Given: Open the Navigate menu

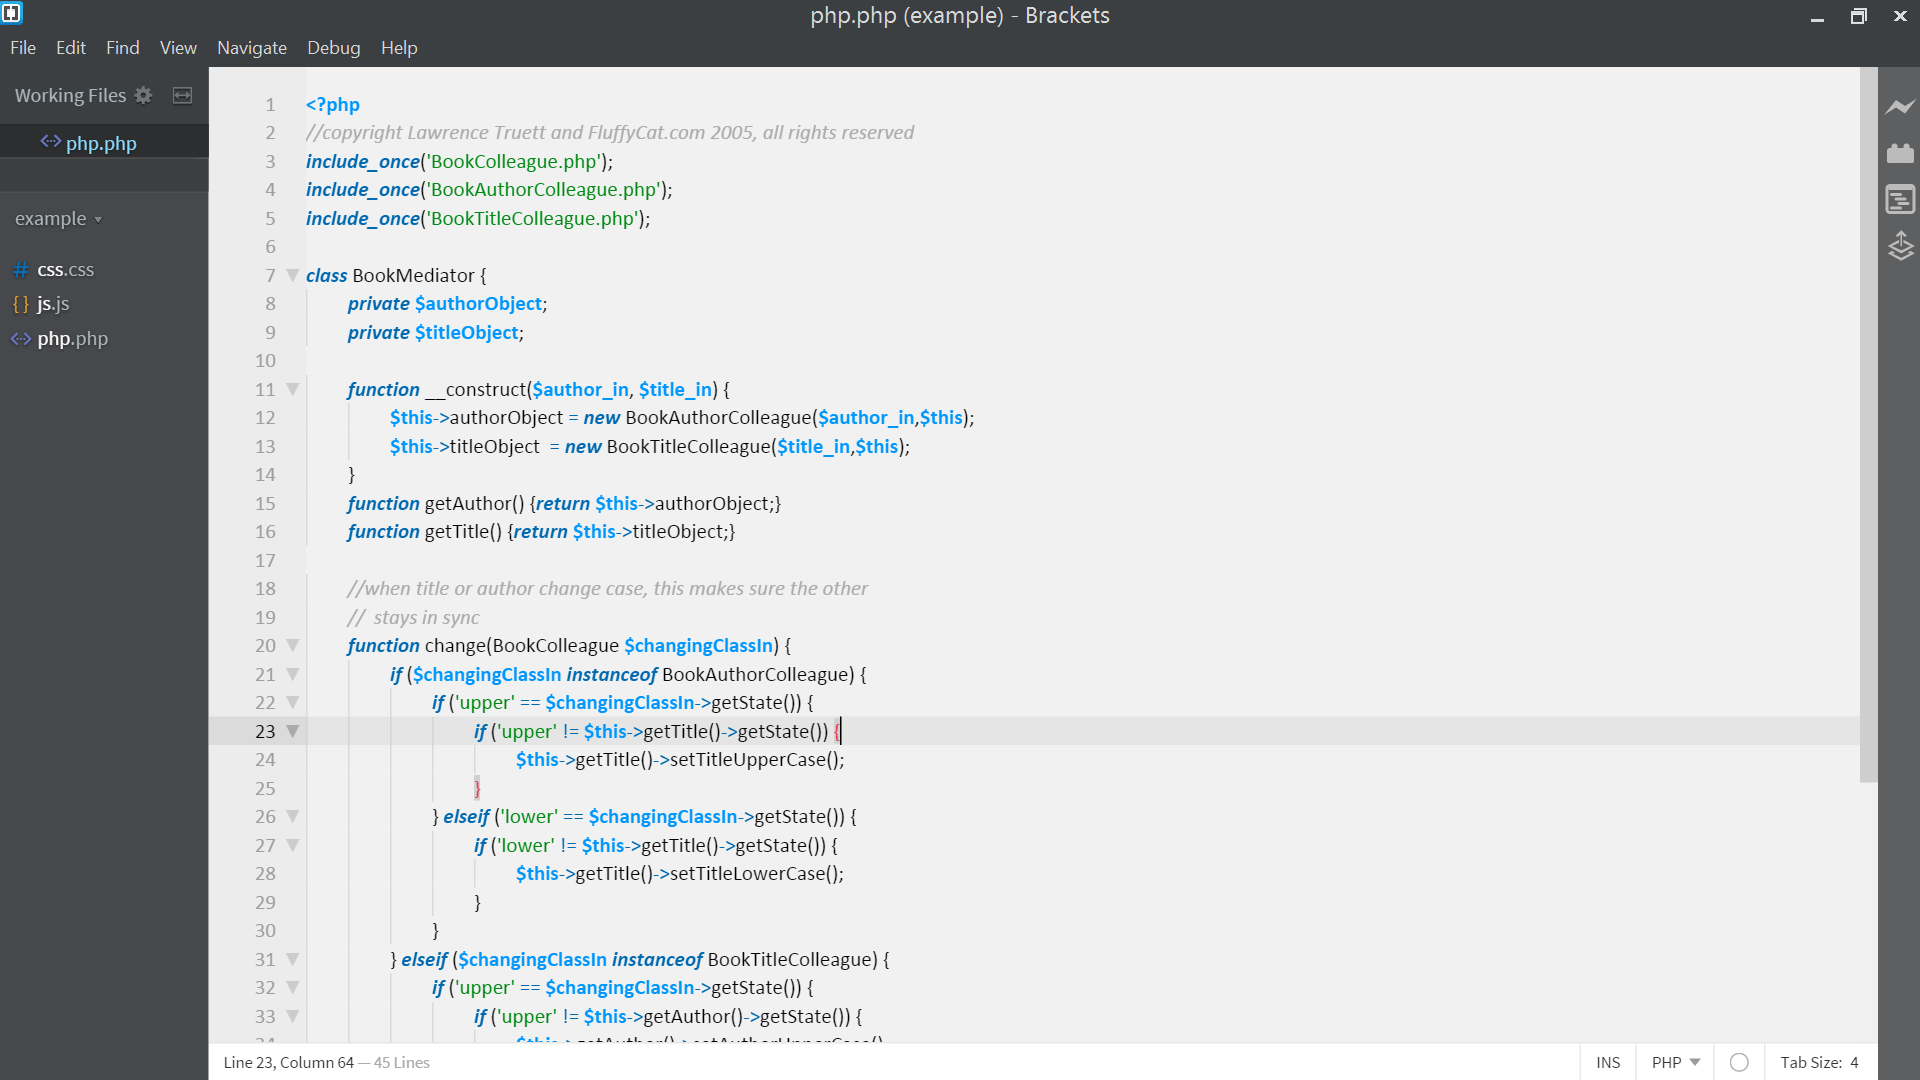Looking at the screenshot, I should click(251, 47).
